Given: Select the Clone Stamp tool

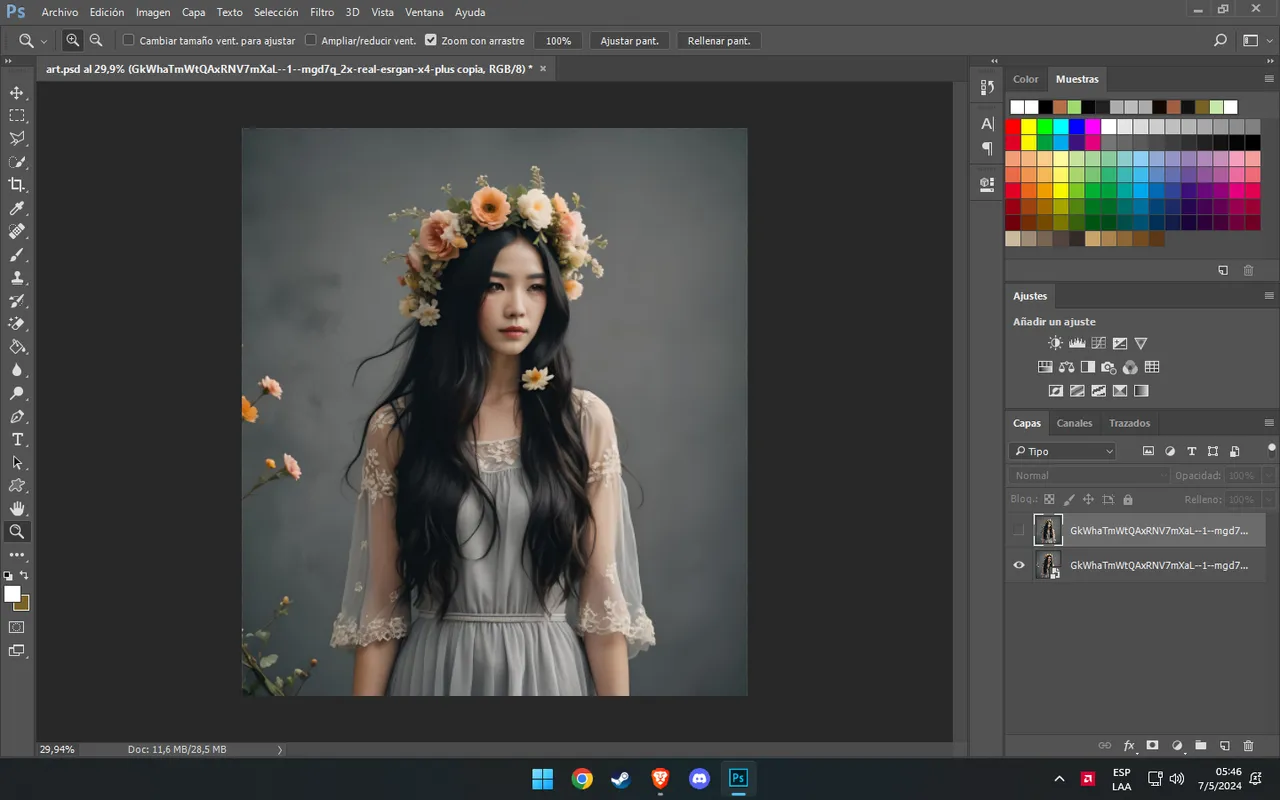Looking at the screenshot, I should [x=17, y=278].
